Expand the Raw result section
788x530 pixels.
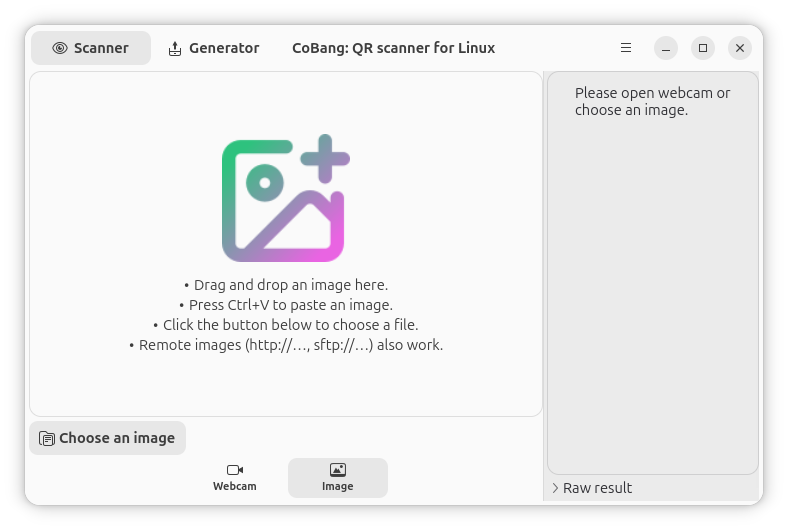pos(592,488)
